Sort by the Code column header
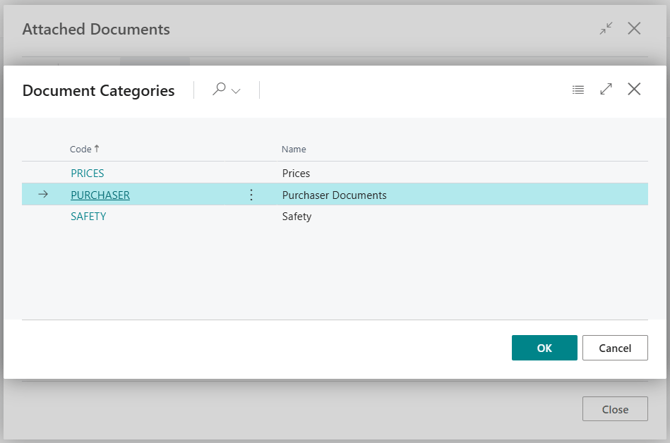The height and width of the screenshot is (443, 670). click(84, 149)
